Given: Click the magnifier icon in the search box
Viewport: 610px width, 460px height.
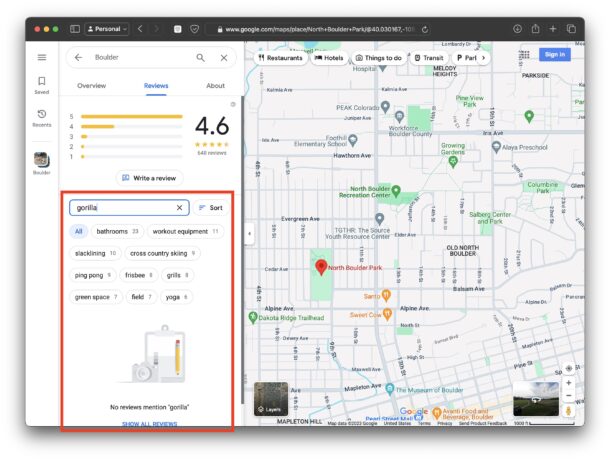Looking at the screenshot, I should coord(201,58).
